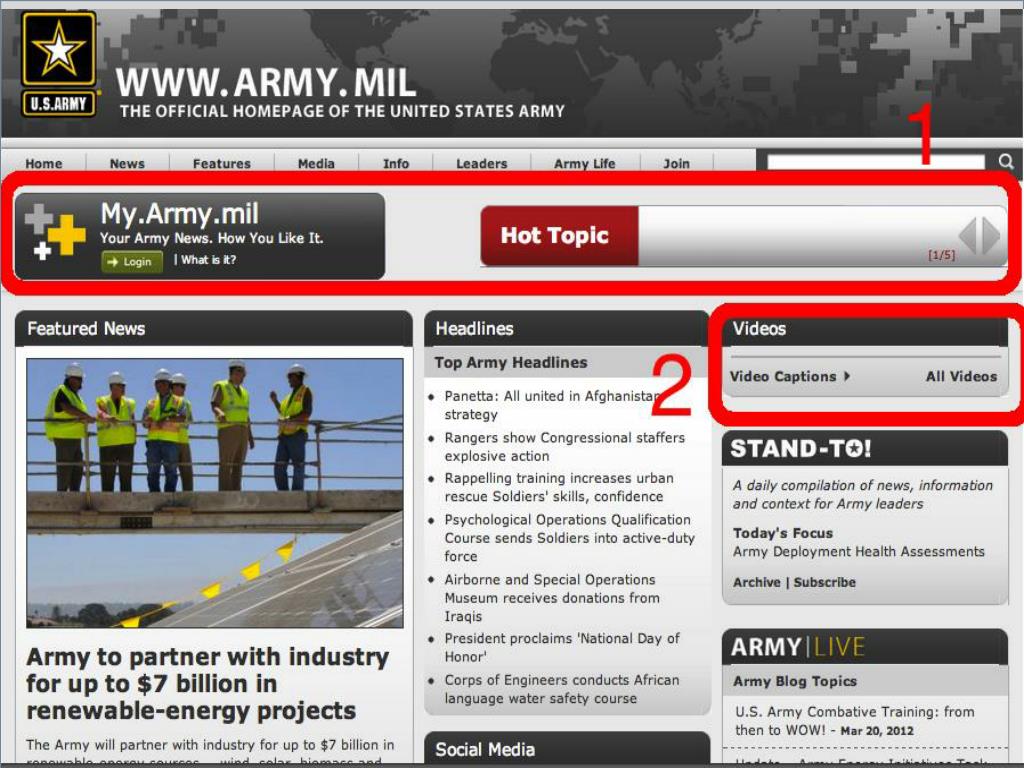Open renewable-energy projects headline
The width and height of the screenshot is (1024, 768).
[208, 683]
